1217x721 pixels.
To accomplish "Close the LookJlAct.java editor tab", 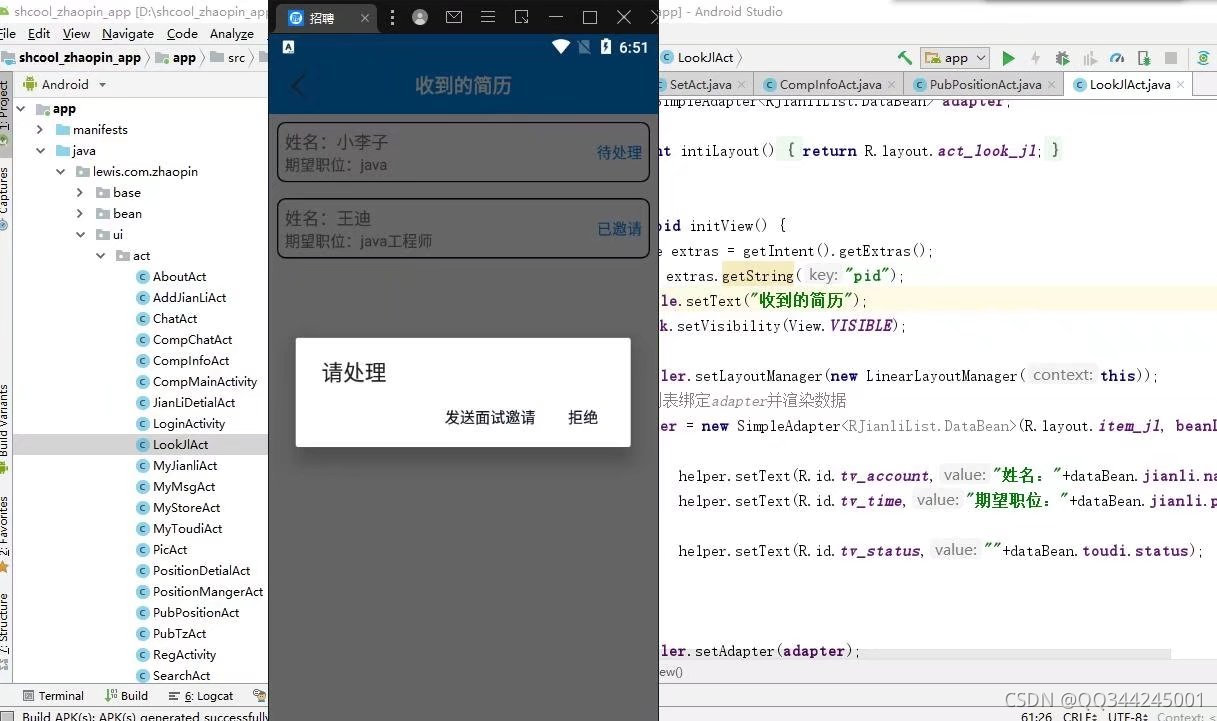I will point(1182,85).
